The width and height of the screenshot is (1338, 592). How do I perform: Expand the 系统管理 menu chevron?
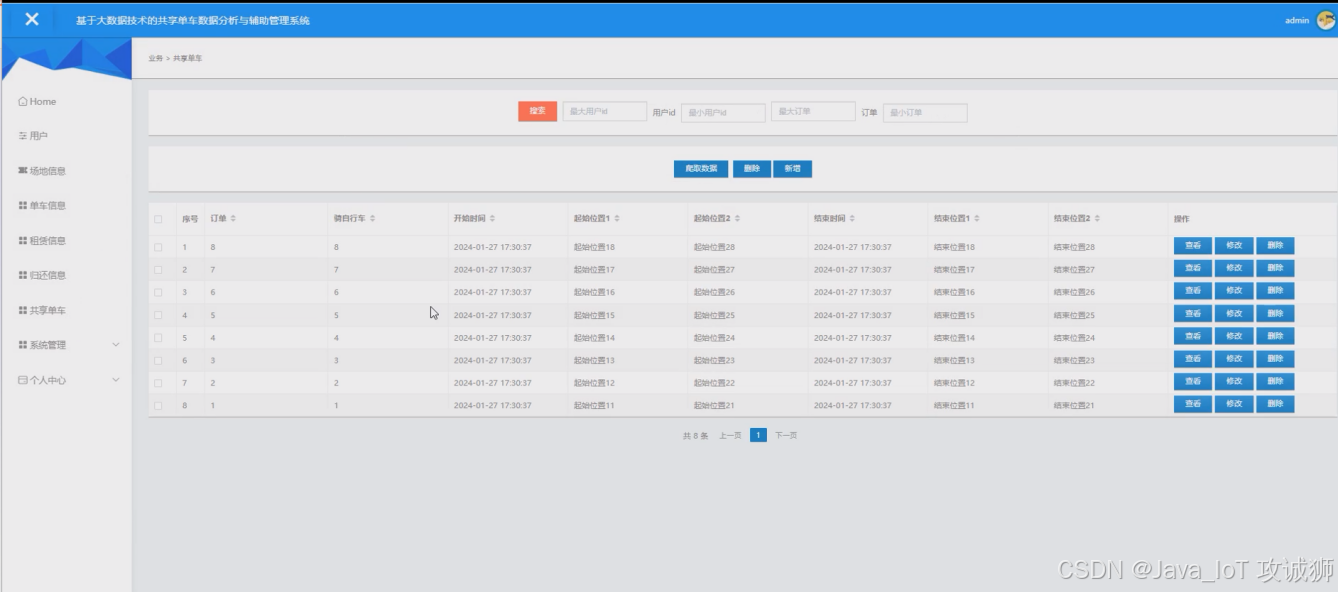(115, 345)
